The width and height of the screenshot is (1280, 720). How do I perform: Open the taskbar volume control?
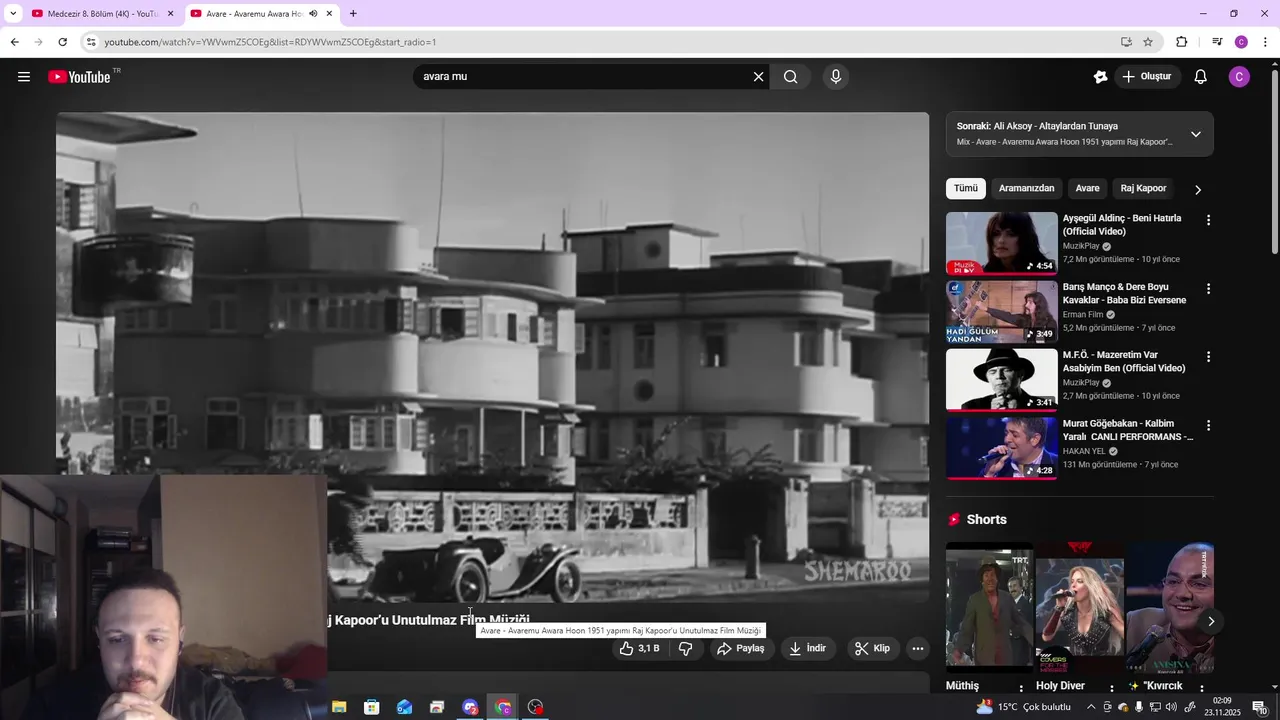click(x=1171, y=707)
